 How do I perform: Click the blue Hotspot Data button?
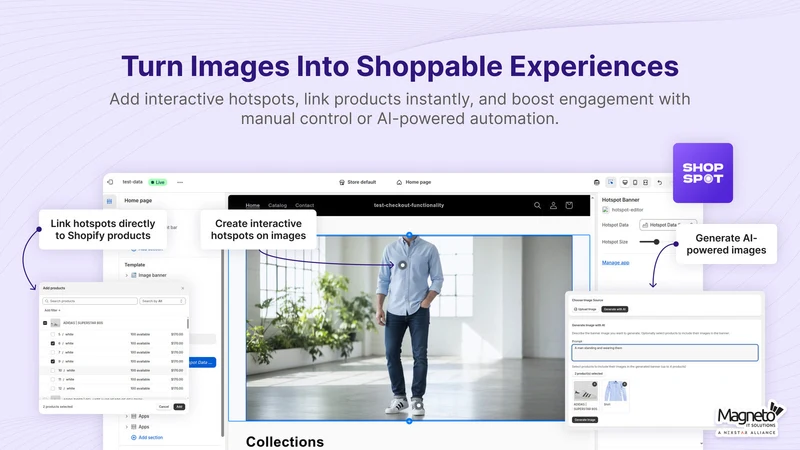(202, 362)
